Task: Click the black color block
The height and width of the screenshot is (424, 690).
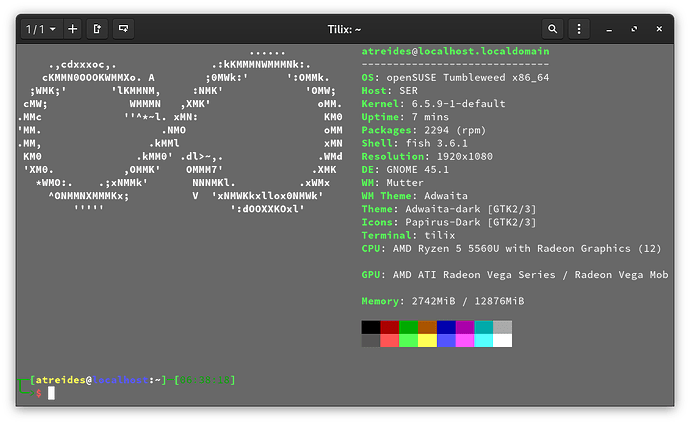Action: (x=371, y=327)
